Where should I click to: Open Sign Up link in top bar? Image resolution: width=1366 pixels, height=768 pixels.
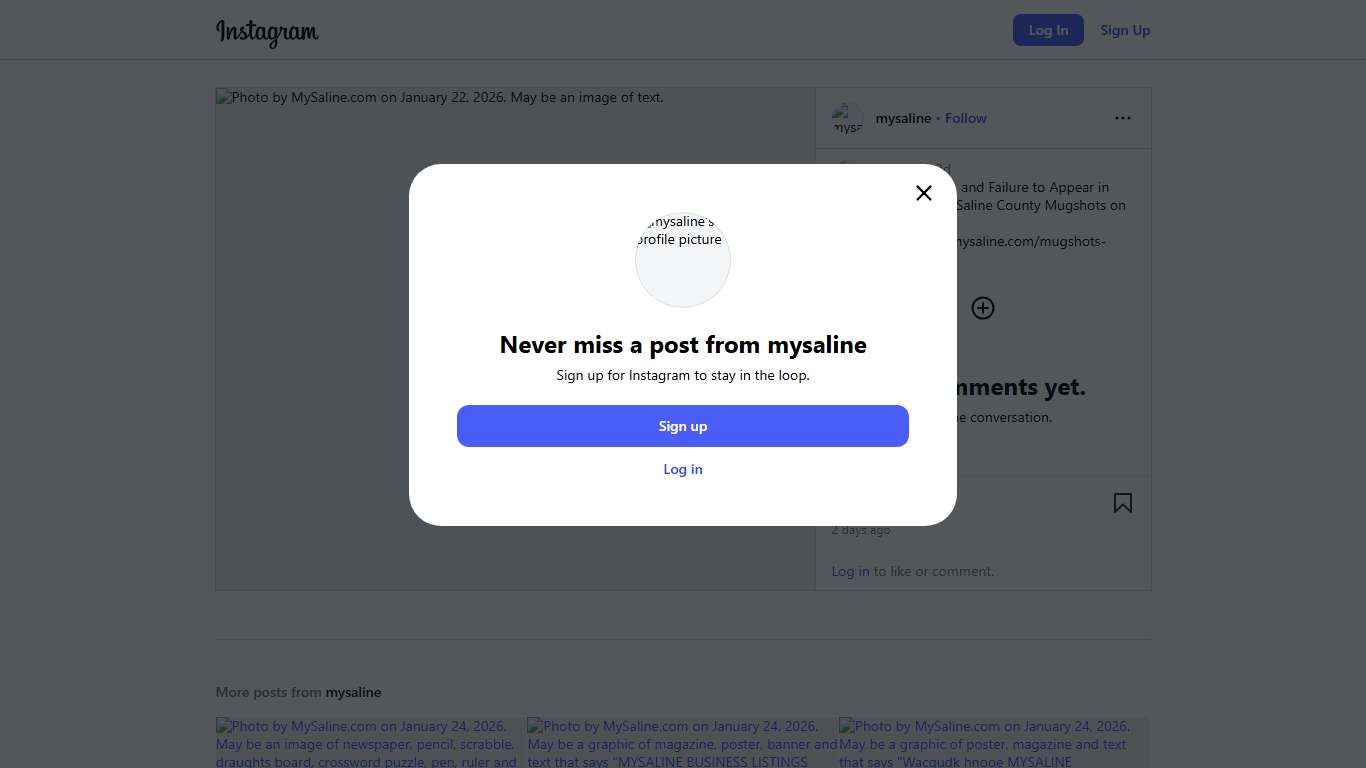pyautogui.click(x=1125, y=30)
